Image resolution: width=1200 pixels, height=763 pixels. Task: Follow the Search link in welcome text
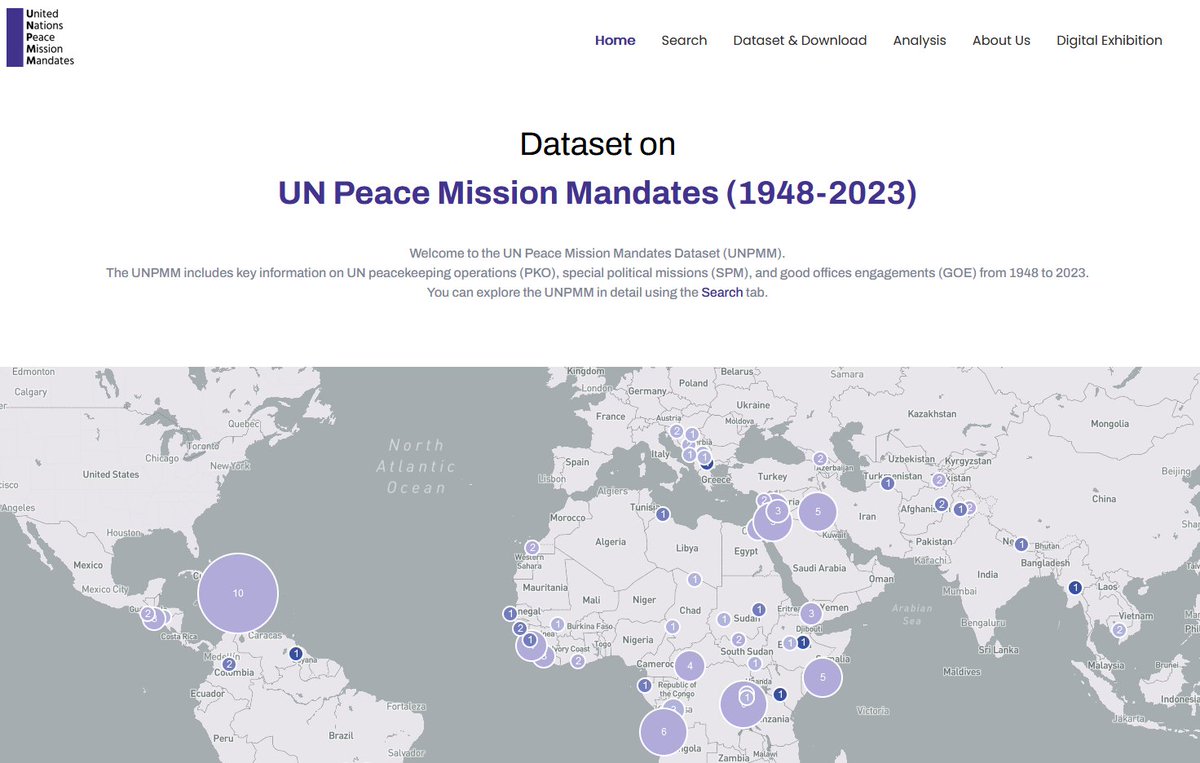click(722, 293)
